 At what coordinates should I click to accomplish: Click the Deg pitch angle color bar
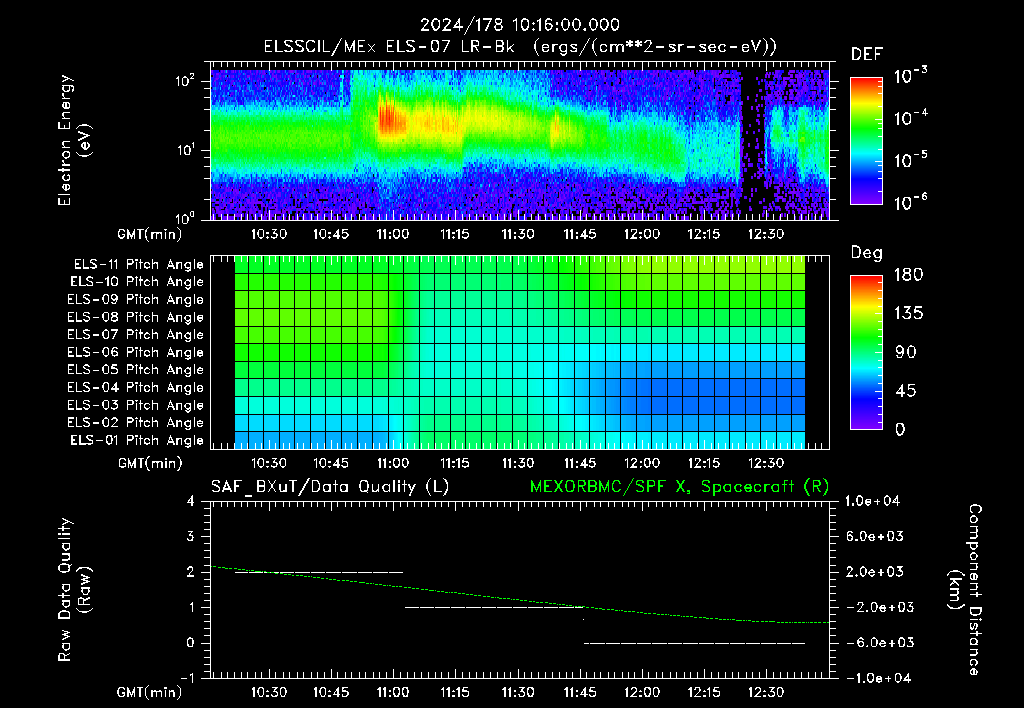[866, 352]
